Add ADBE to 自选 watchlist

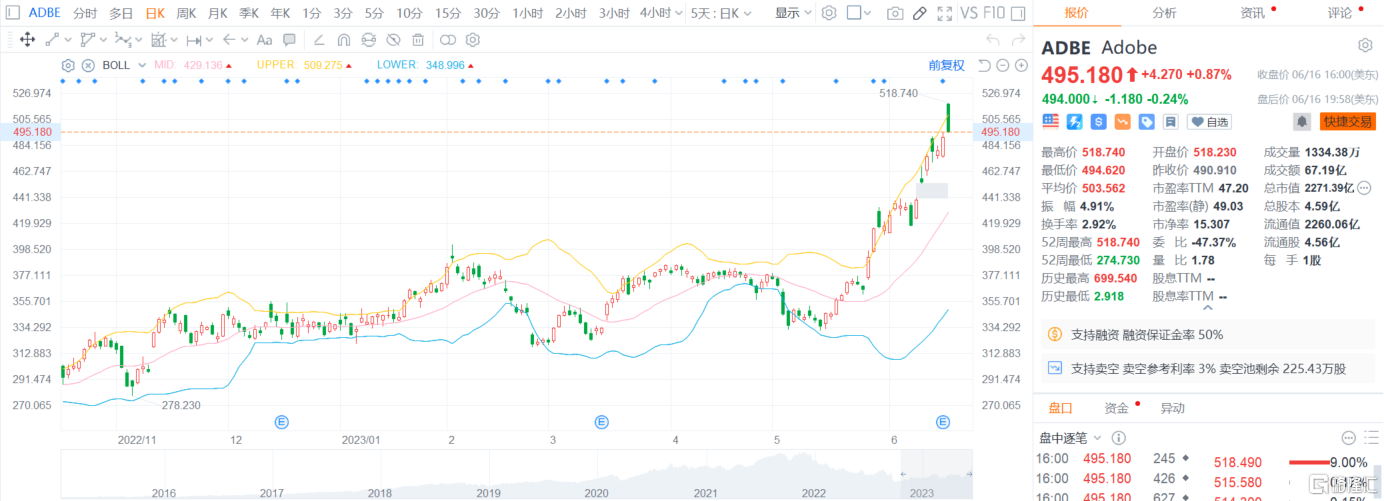pos(1210,121)
